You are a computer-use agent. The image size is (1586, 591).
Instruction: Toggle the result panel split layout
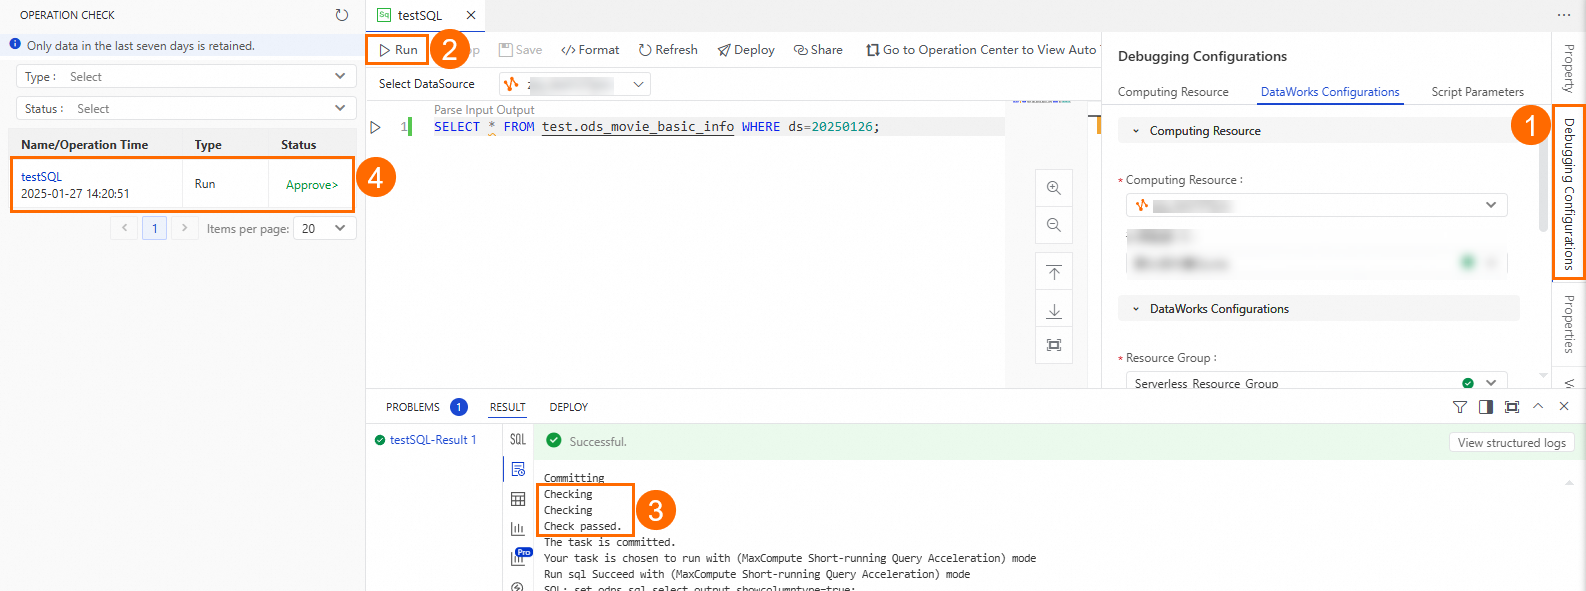(1486, 407)
